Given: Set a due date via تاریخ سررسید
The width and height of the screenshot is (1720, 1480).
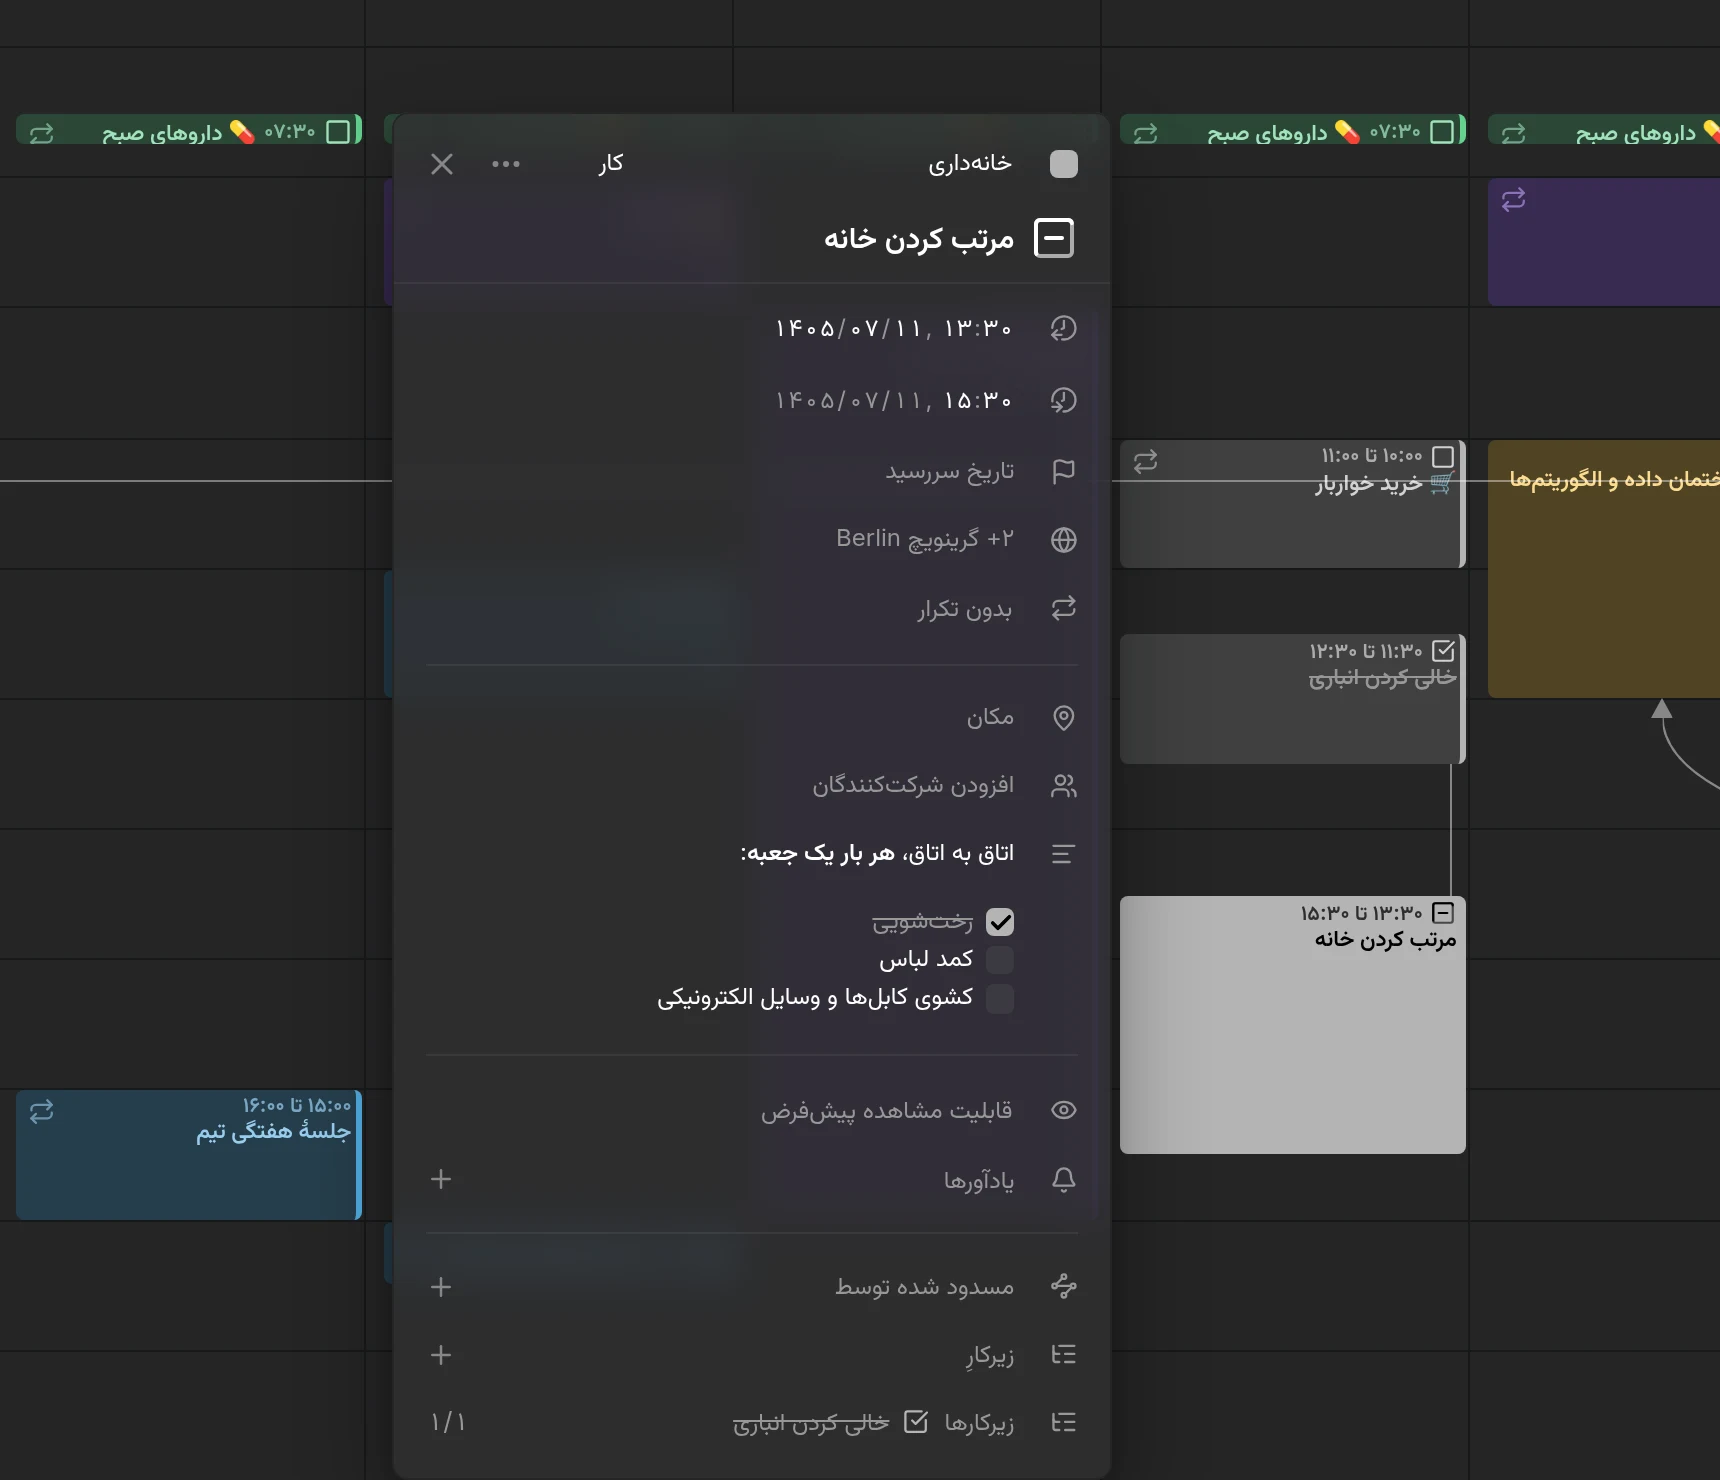Looking at the screenshot, I should coord(950,471).
